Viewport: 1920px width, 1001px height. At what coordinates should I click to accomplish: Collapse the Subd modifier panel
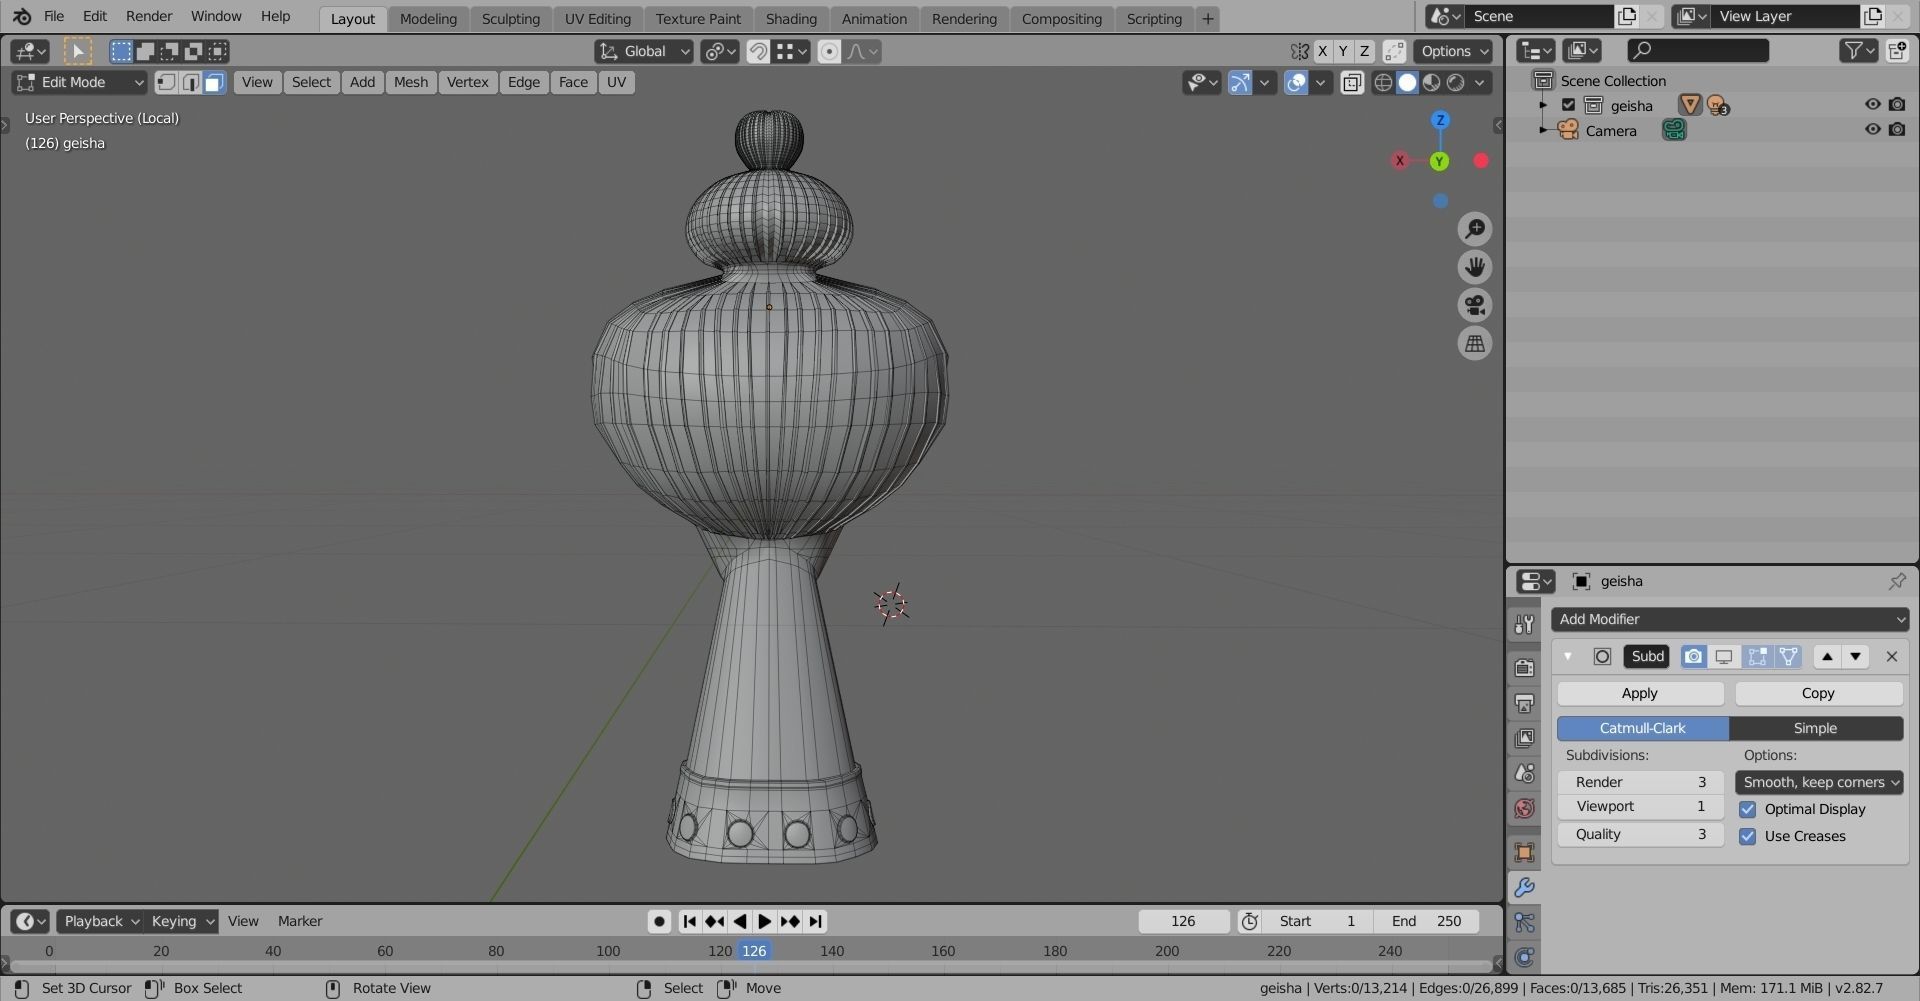click(1567, 656)
